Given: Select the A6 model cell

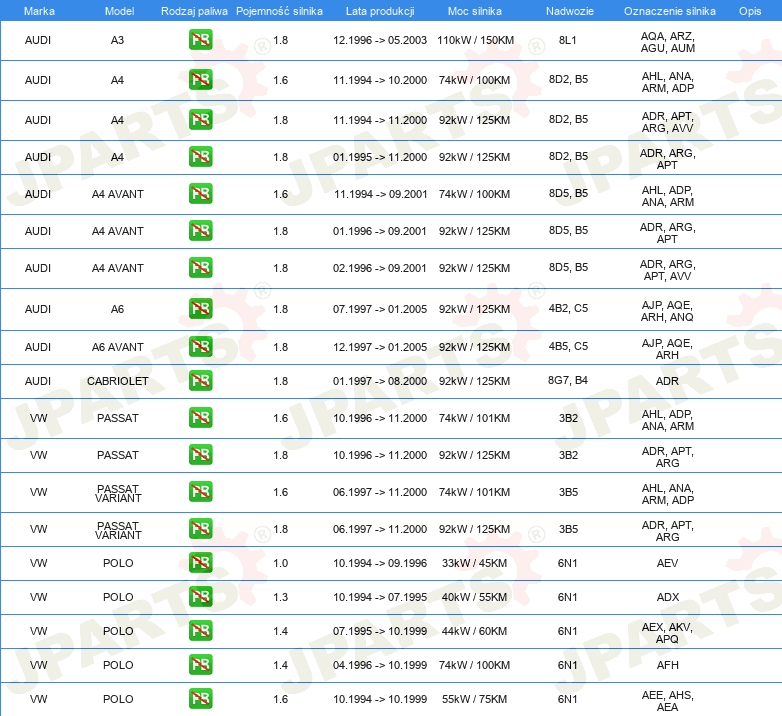Looking at the screenshot, I should (117, 309).
